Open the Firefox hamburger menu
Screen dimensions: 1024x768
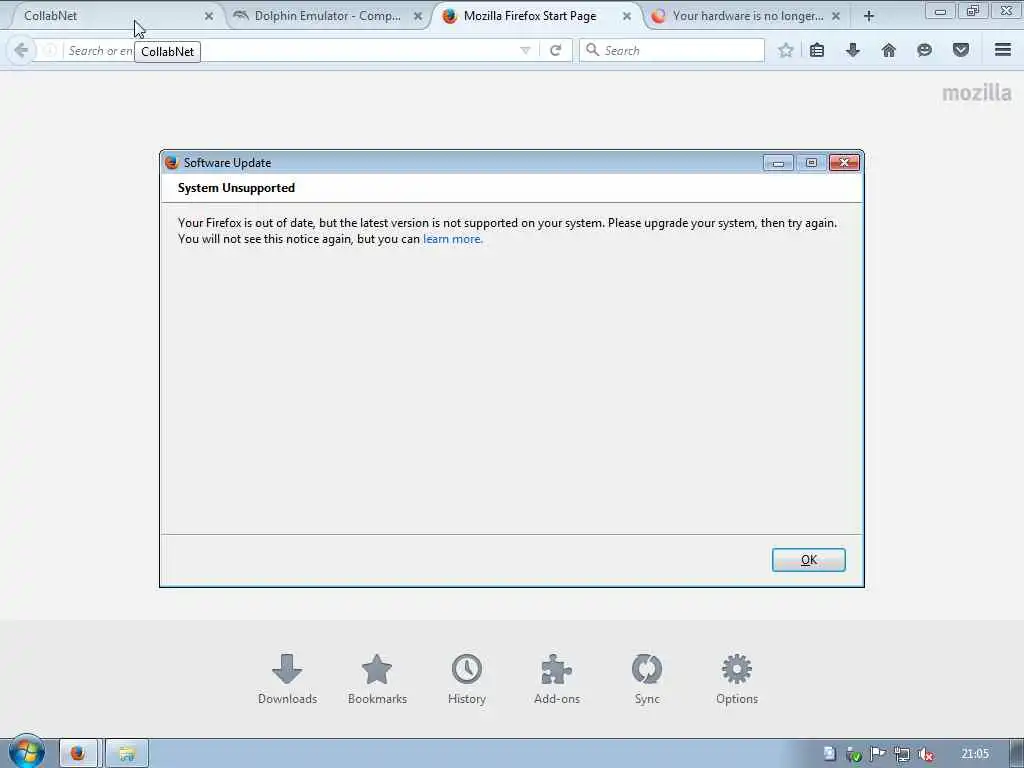pyautogui.click(x=1003, y=50)
